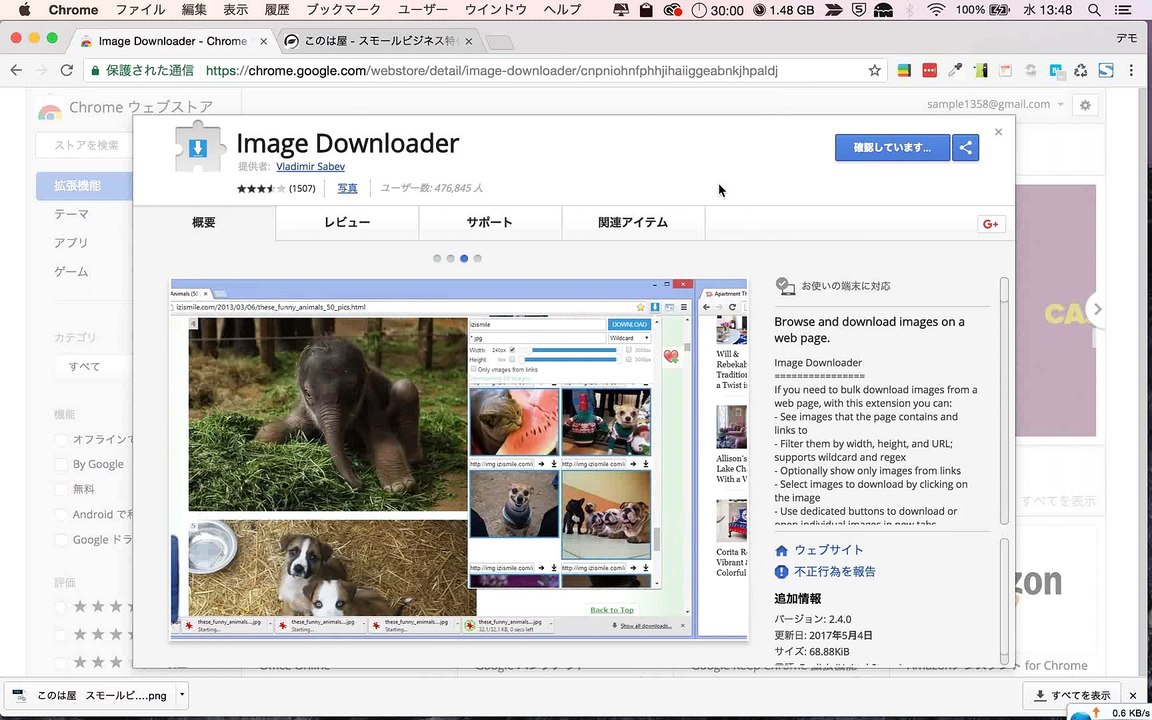Open the すべて category dropdown
This screenshot has height=720, width=1152.
(93, 366)
